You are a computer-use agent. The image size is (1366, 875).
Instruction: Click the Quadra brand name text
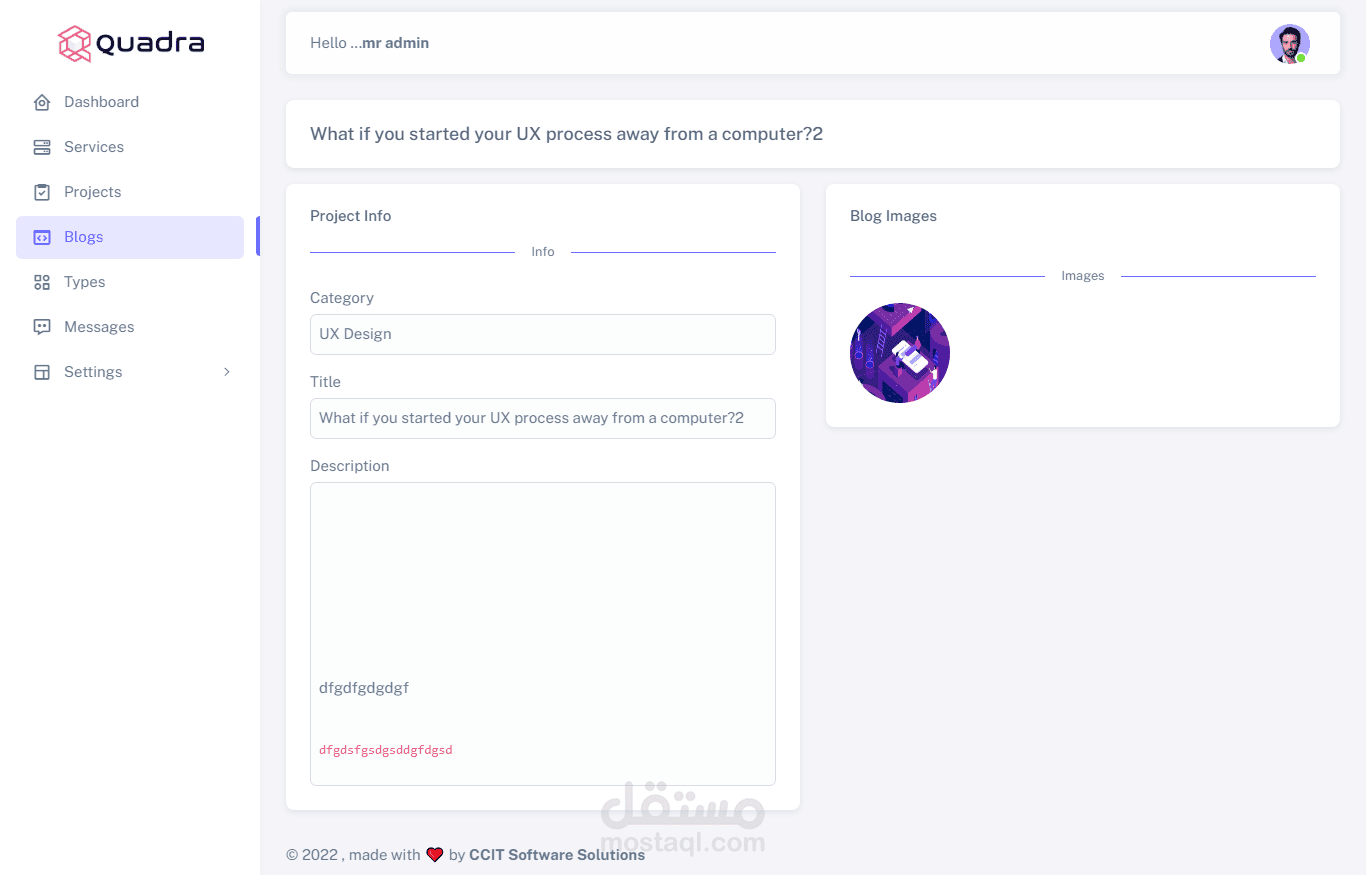150,43
